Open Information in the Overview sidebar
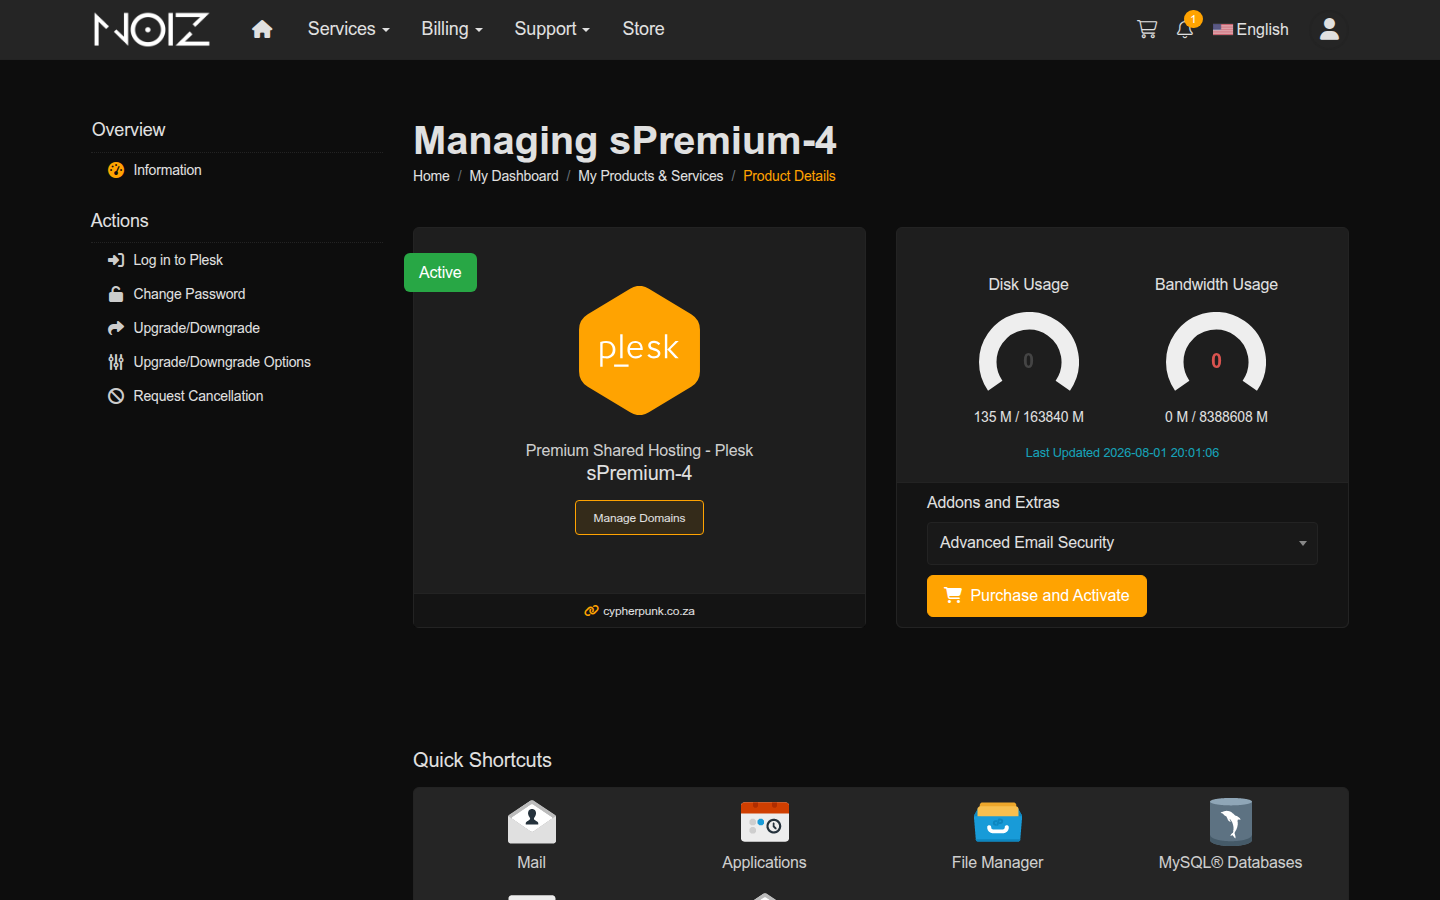 168,170
